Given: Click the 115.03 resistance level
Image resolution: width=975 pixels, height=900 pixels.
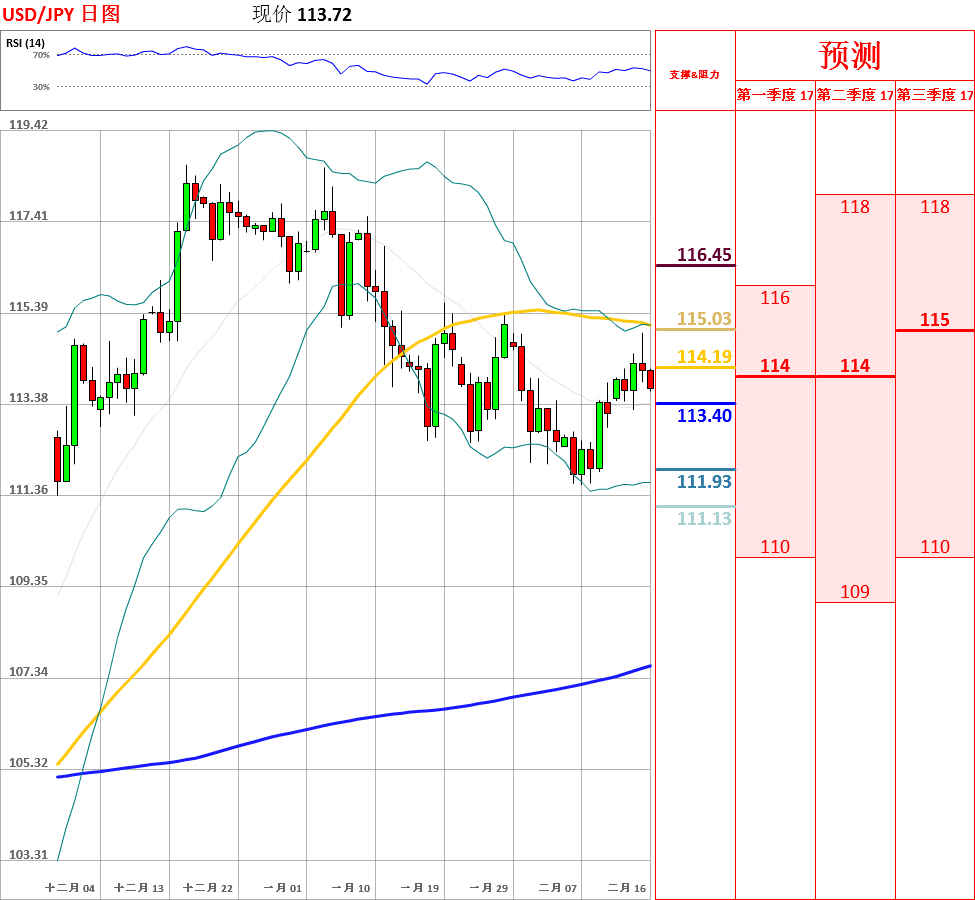Looking at the screenshot, I should click(x=704, y=319).
